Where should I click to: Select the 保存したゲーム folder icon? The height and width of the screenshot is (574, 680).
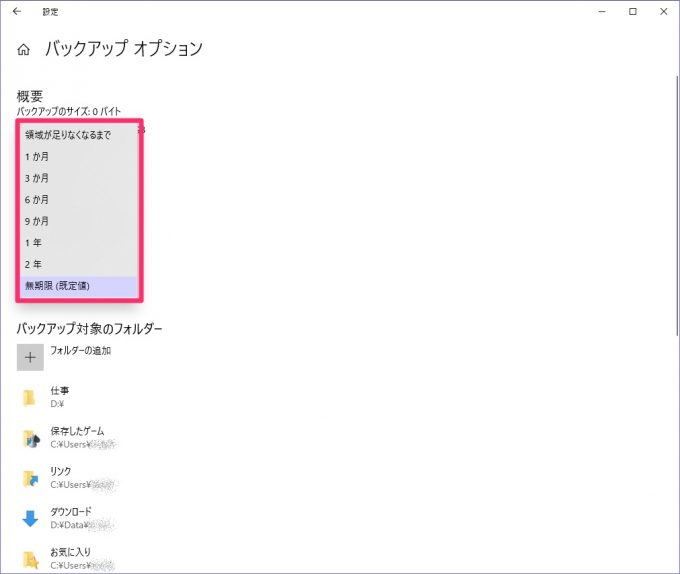point(31,438)
